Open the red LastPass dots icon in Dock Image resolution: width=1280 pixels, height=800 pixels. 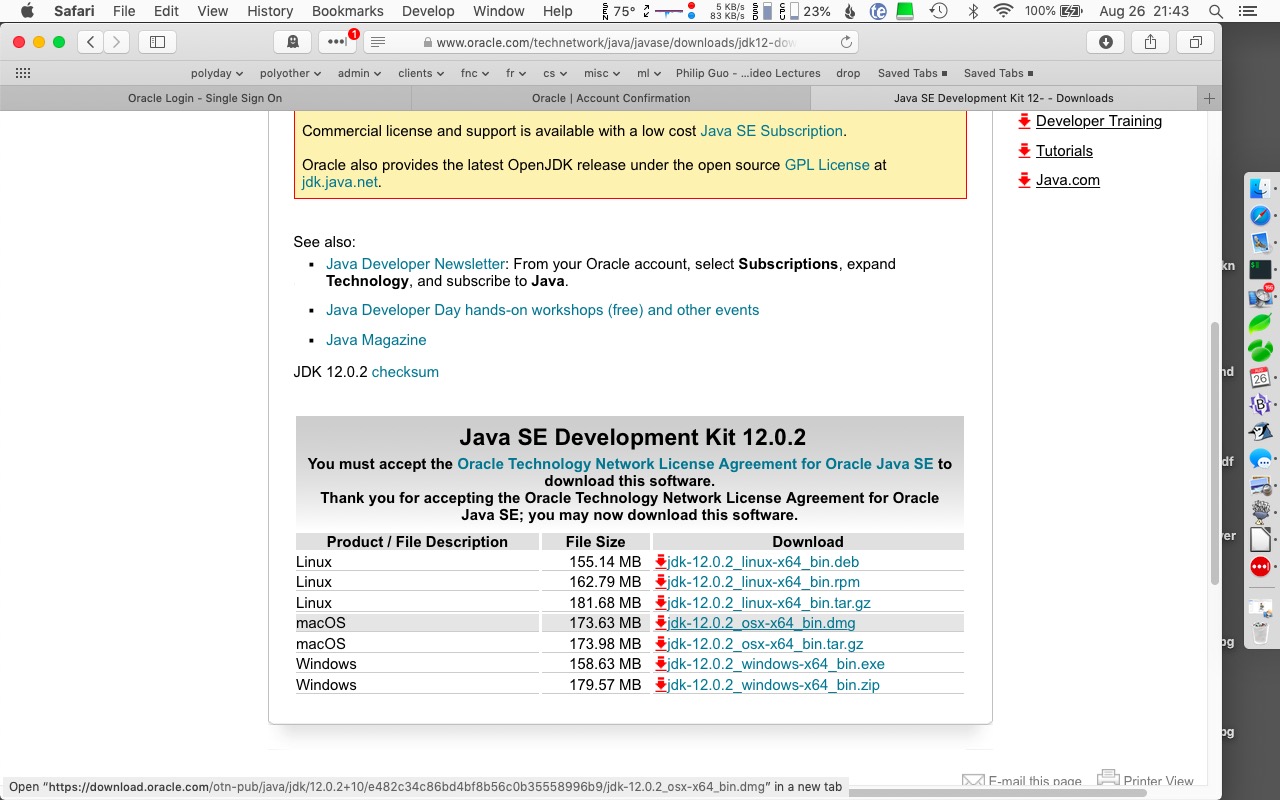[1260, 566]
